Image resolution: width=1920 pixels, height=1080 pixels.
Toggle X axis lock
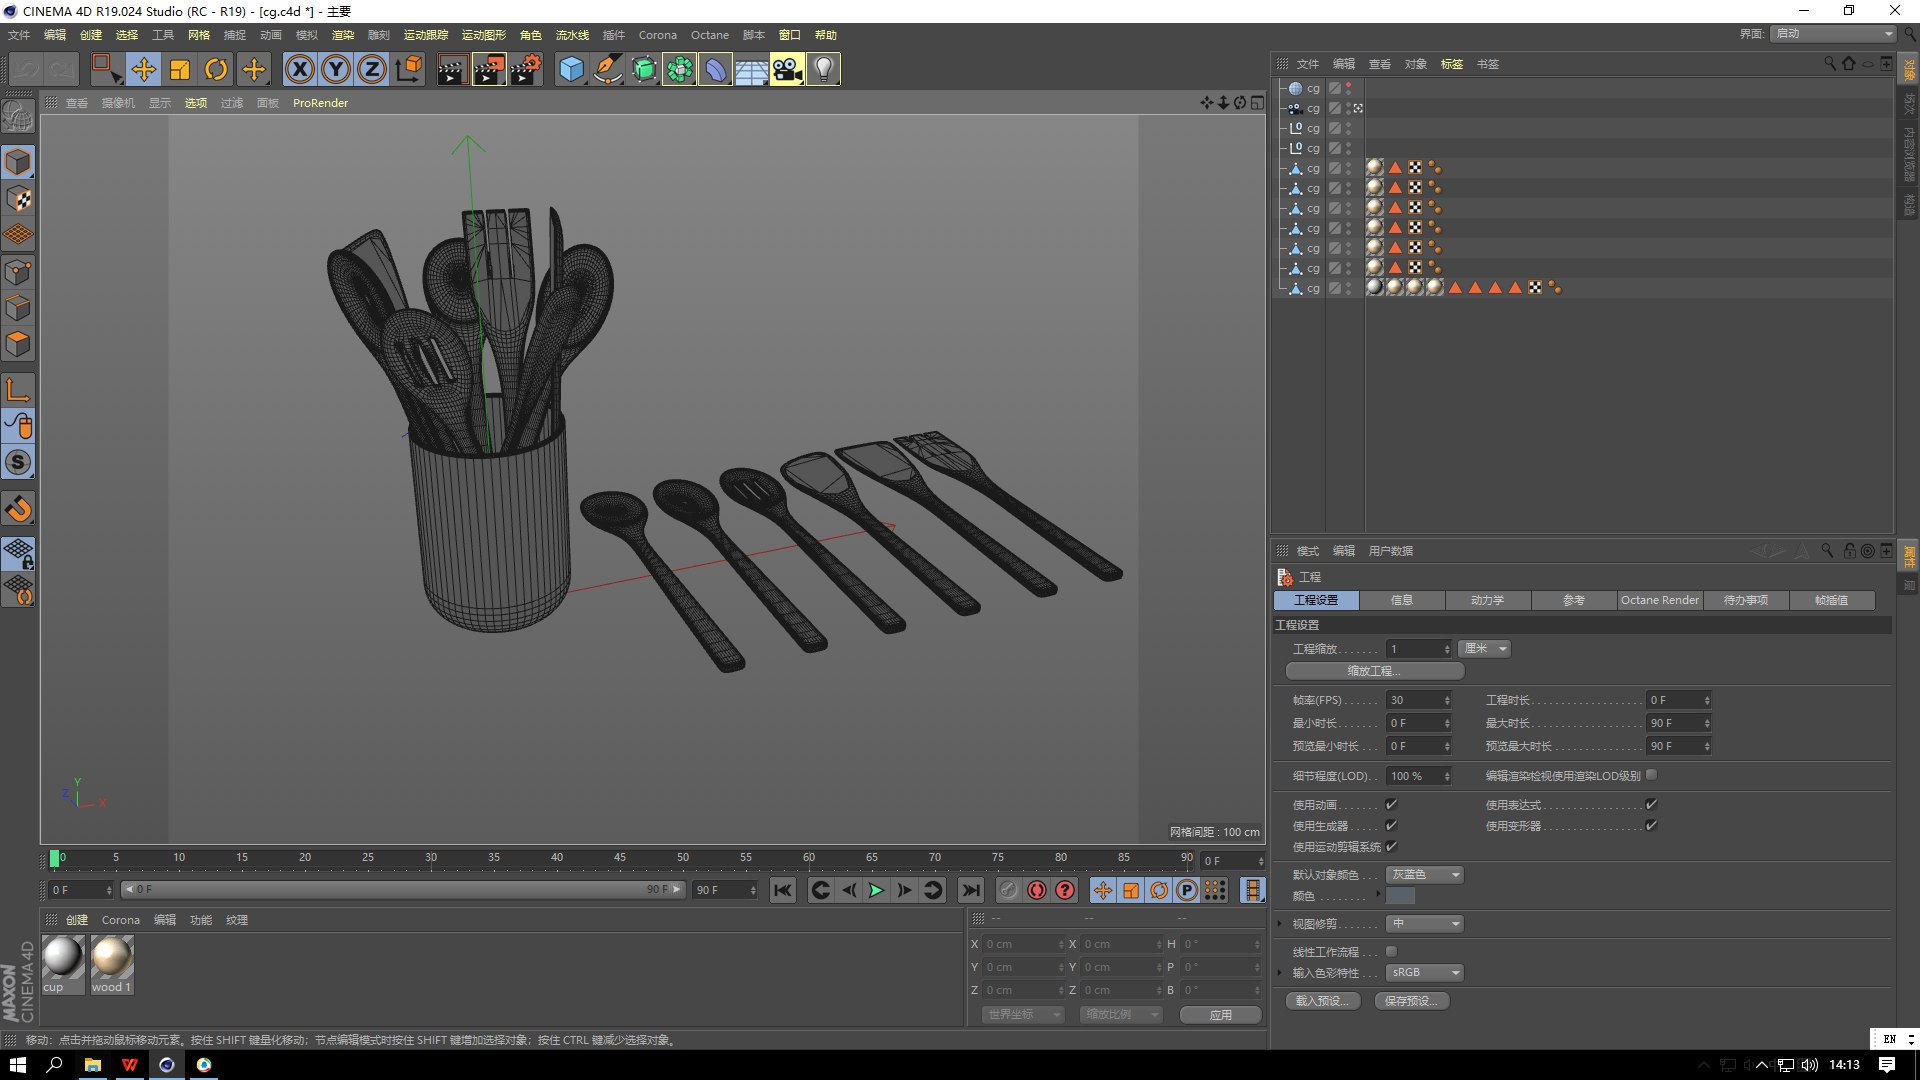point(300,70)
